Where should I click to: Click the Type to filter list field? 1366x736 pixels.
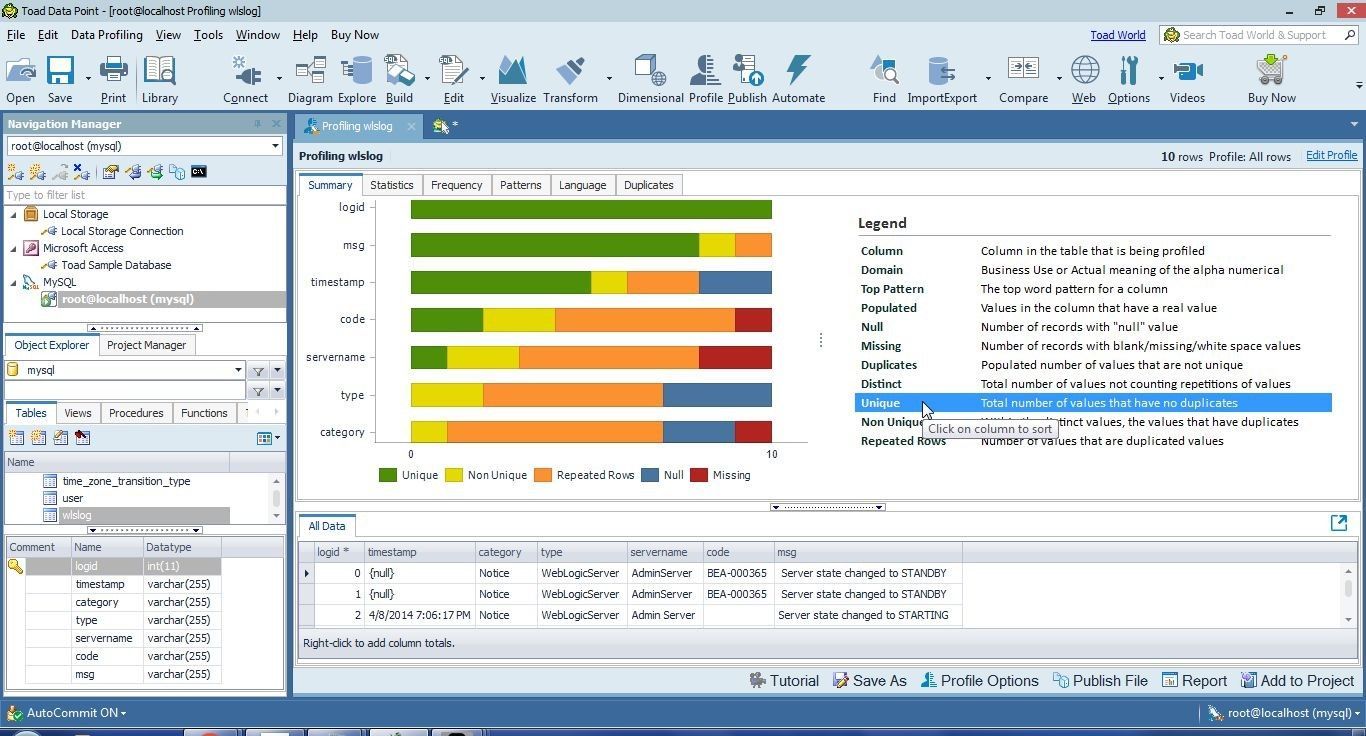[145, 195]
